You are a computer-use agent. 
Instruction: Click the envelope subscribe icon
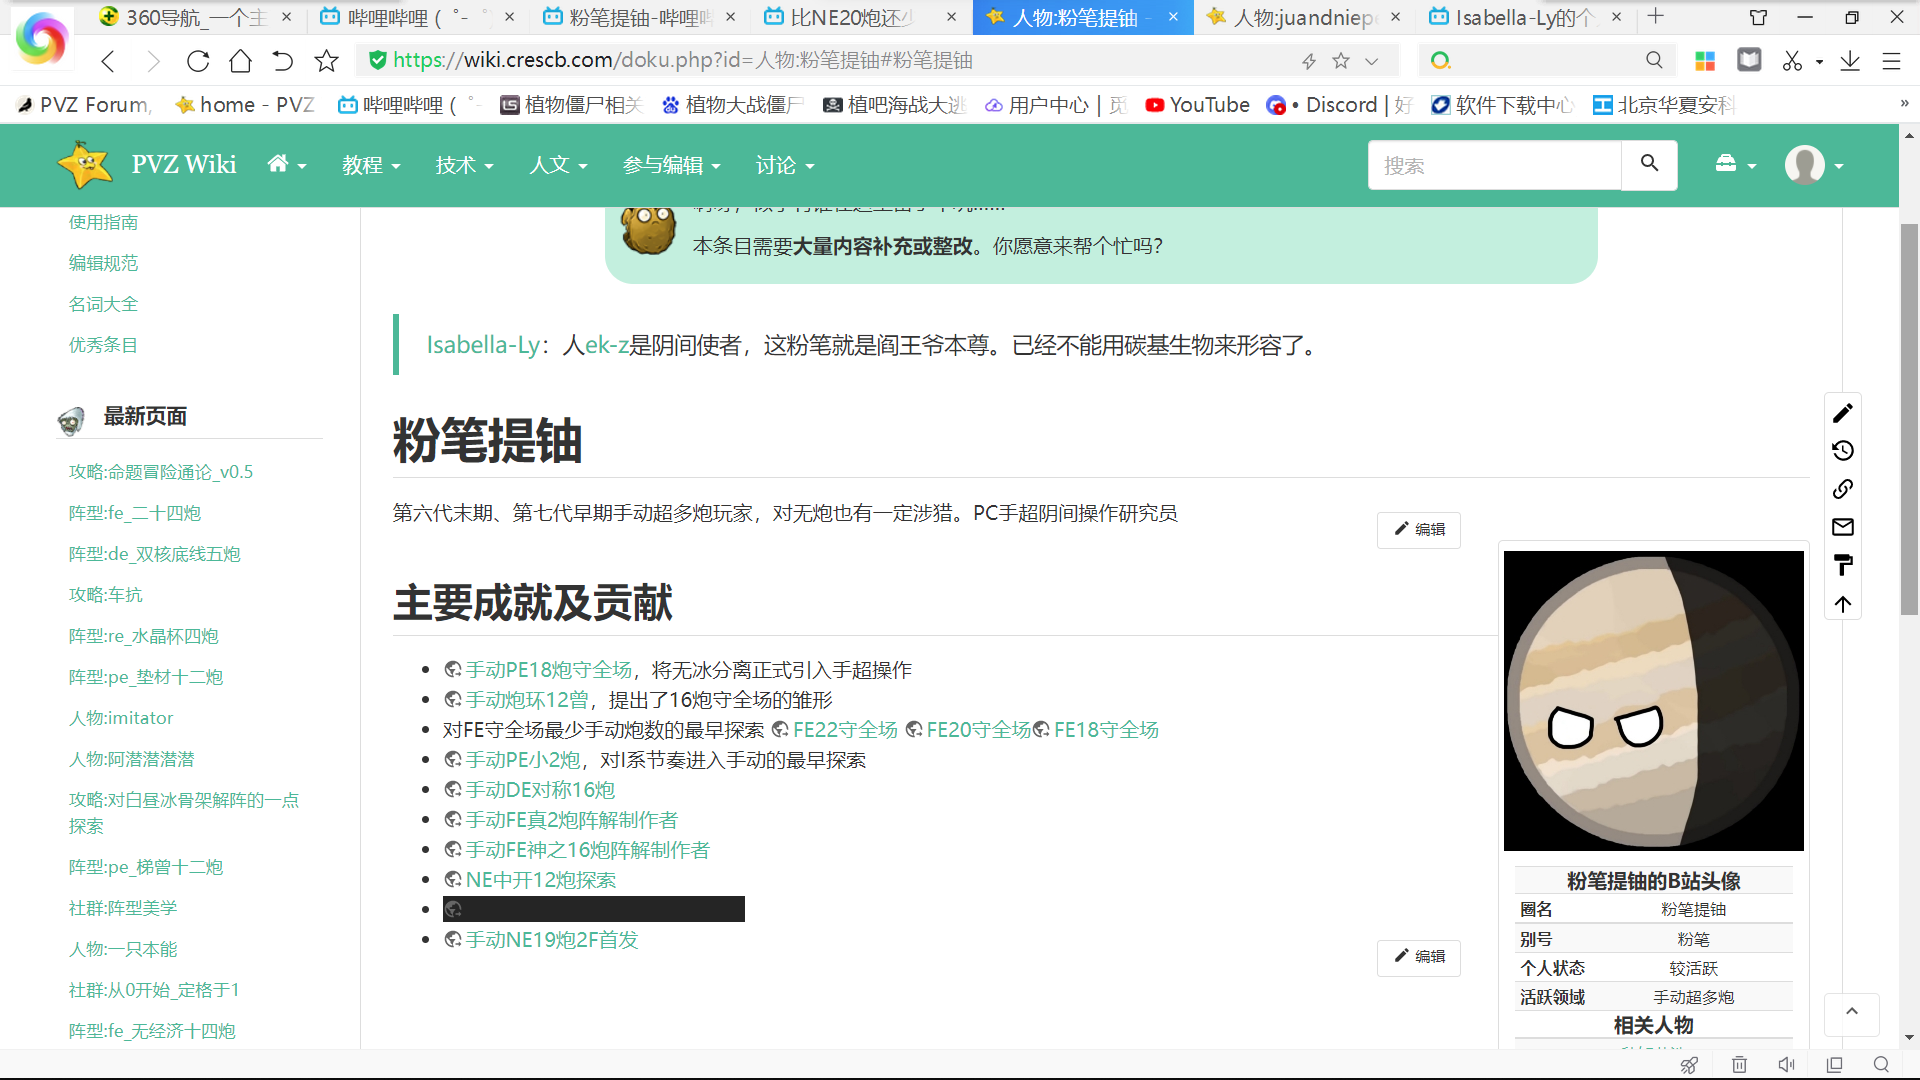[x=1843, y=527]
